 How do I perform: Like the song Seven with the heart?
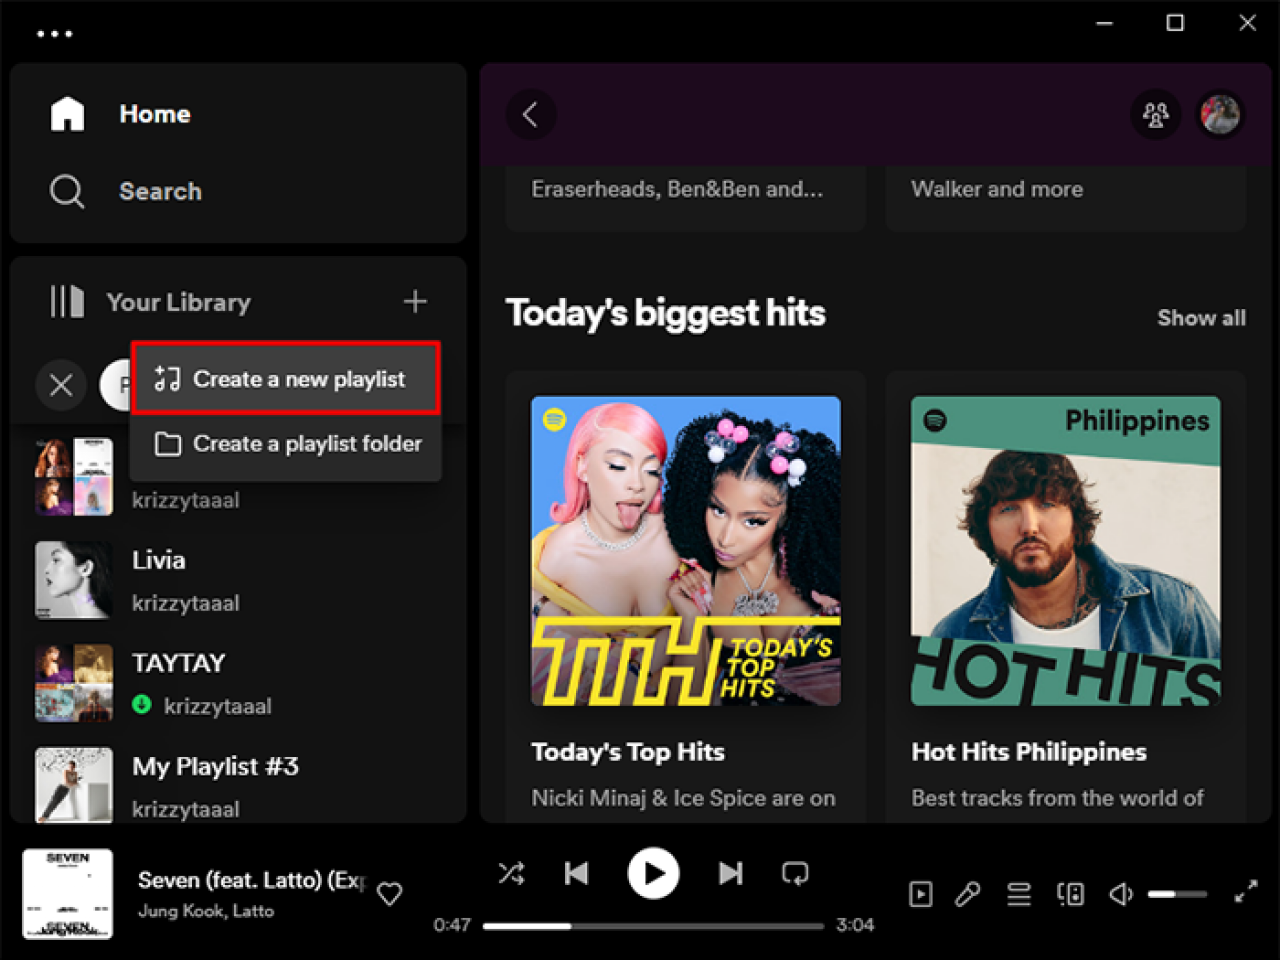tap(389, 893)
